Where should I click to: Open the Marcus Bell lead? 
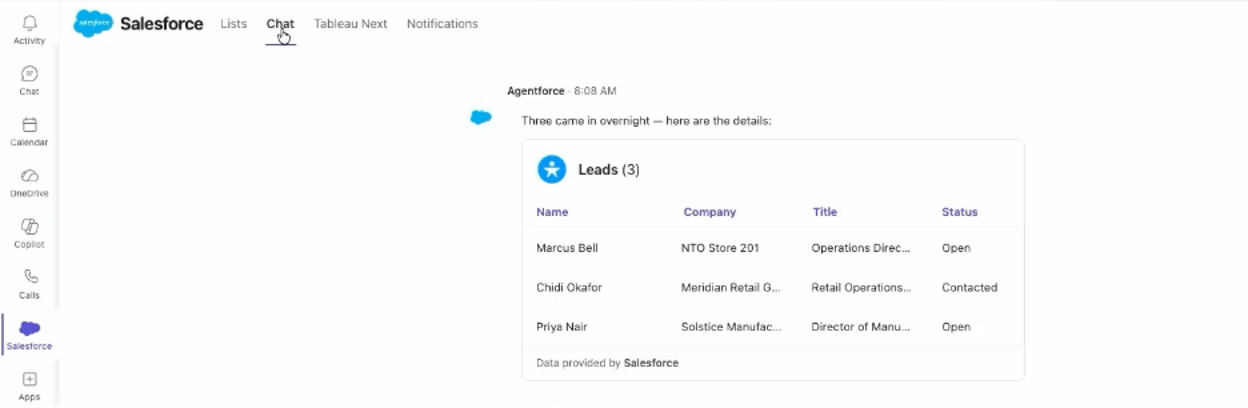tap(567, 248)
